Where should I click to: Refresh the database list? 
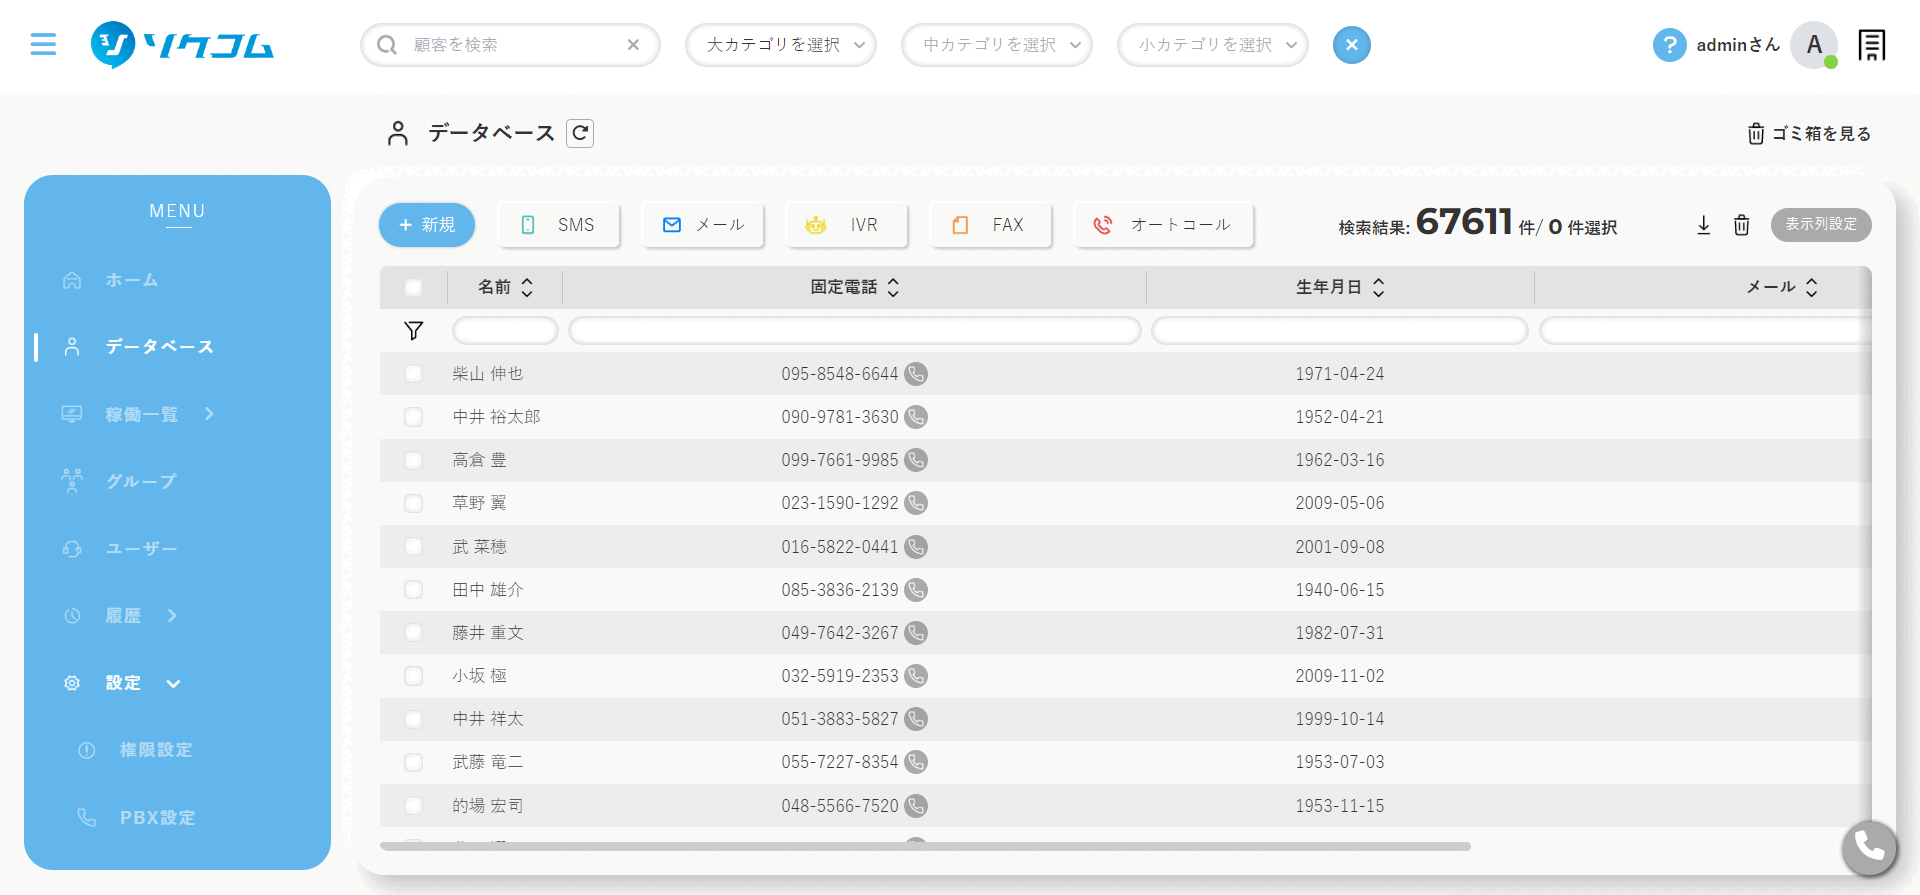coord(580,133)
